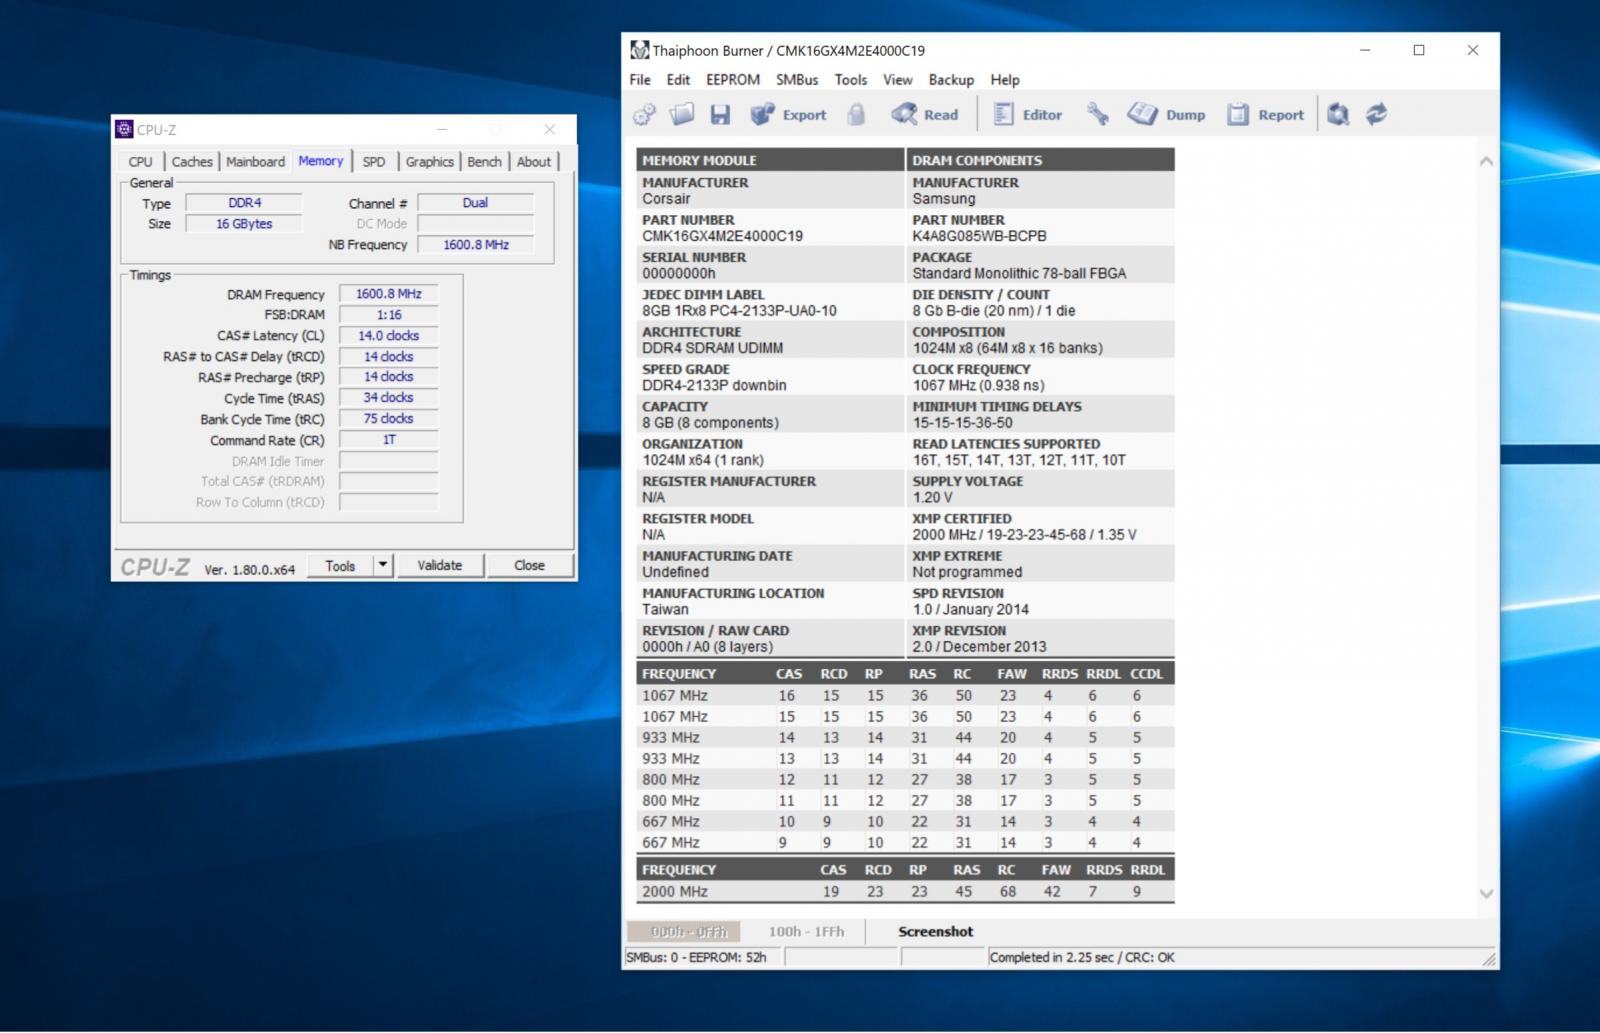Click the floppy disk save icon
This screenshot has height=1033, width=1600.
point(720,115)
